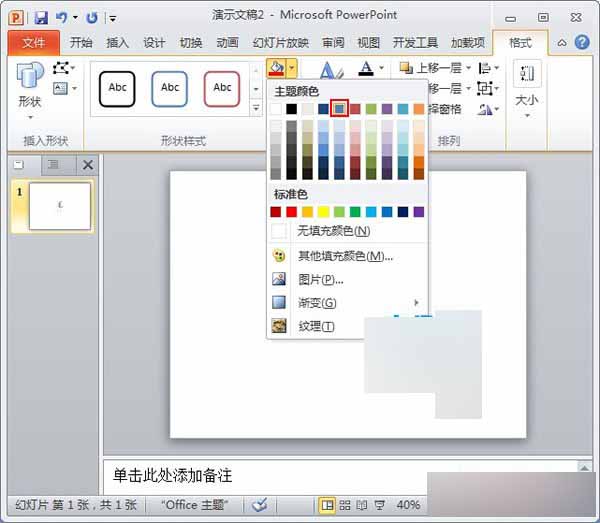Click the Text Fill A icon

[x=366, y=68]
